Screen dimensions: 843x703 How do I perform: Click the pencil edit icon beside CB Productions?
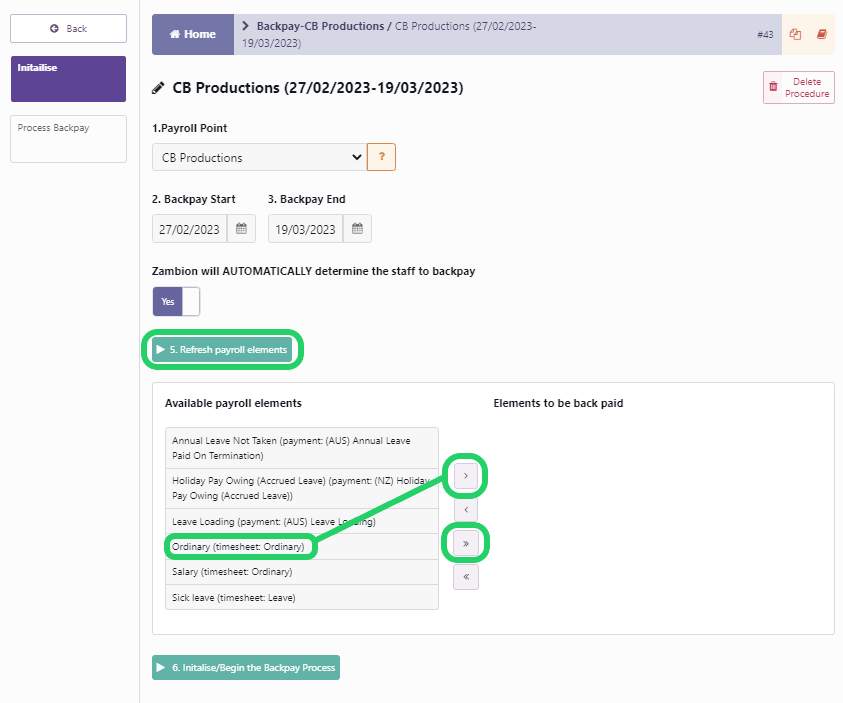pos(158,87)
